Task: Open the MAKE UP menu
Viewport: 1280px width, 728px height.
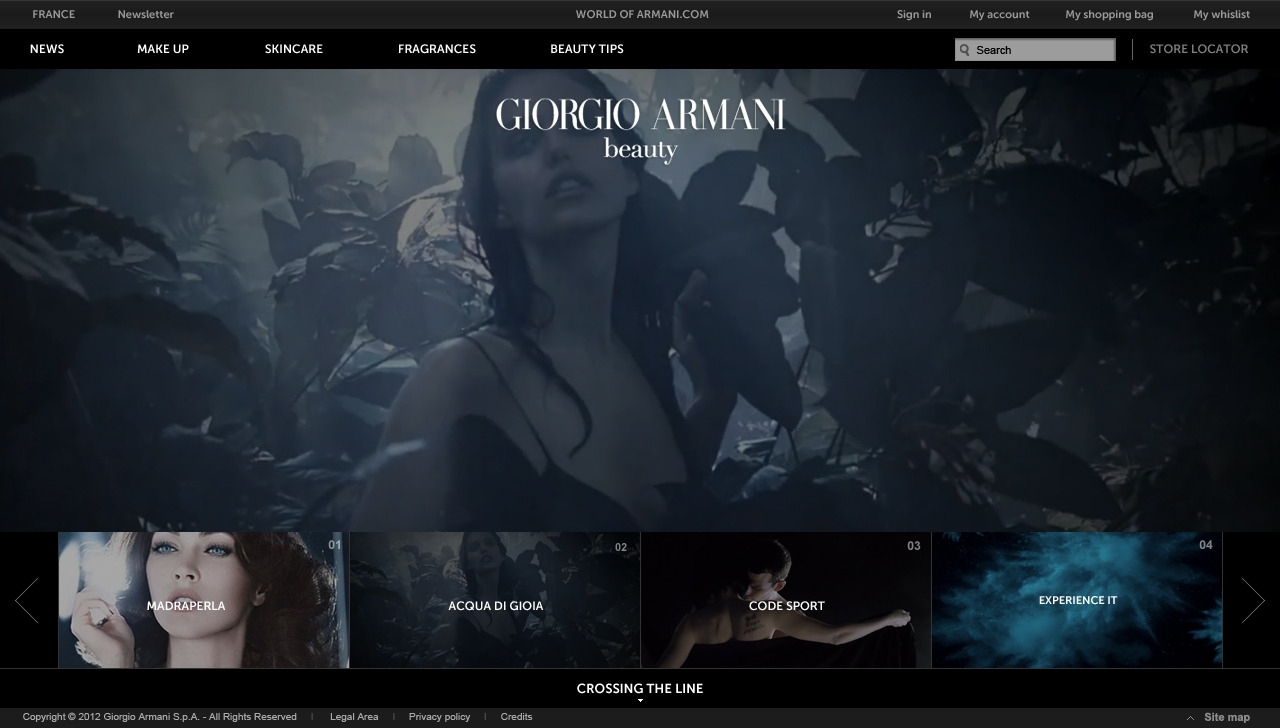Action: coord(163,49)
